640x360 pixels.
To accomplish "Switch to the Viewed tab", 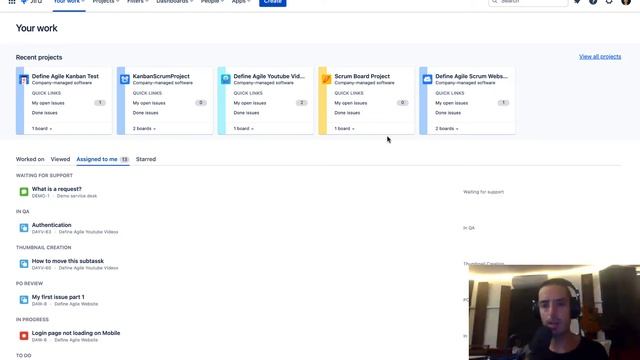I will pyautogui.click(x=60, y=159).
